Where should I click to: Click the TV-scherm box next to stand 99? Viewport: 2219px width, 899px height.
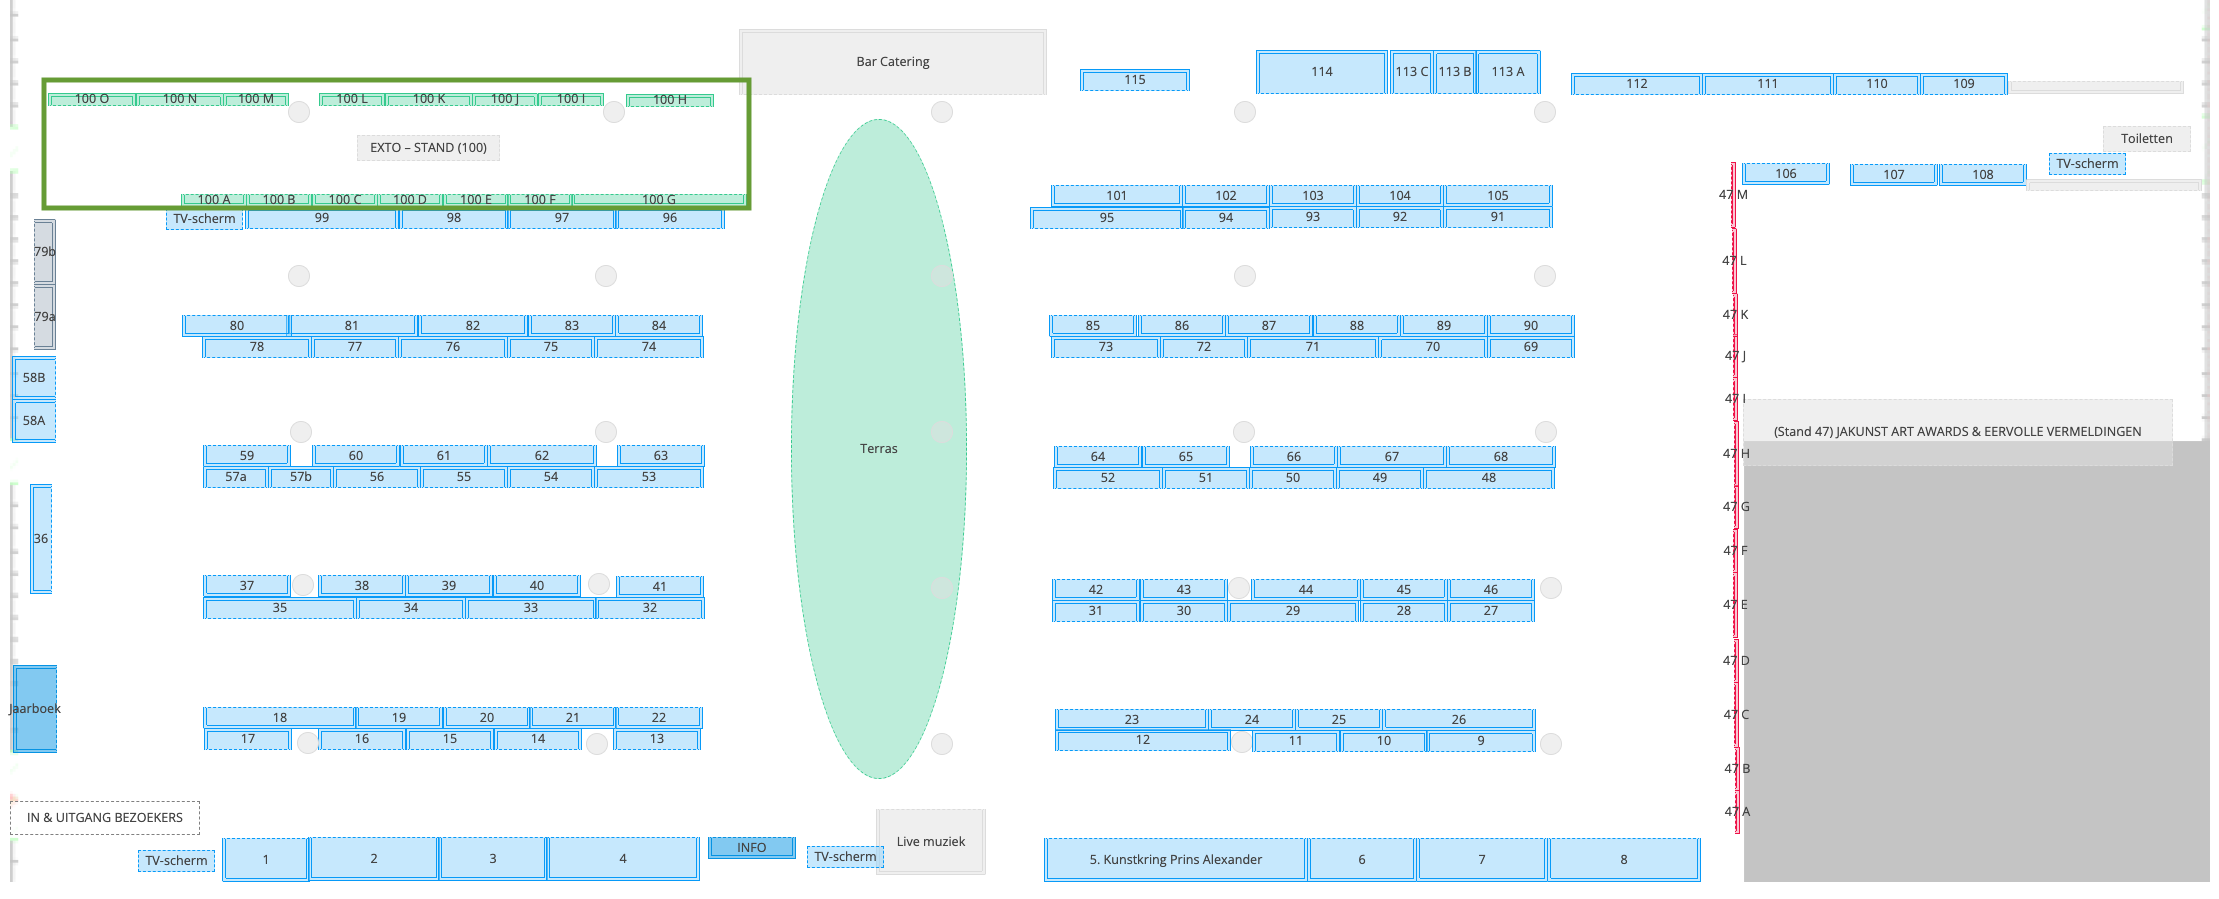204,219
